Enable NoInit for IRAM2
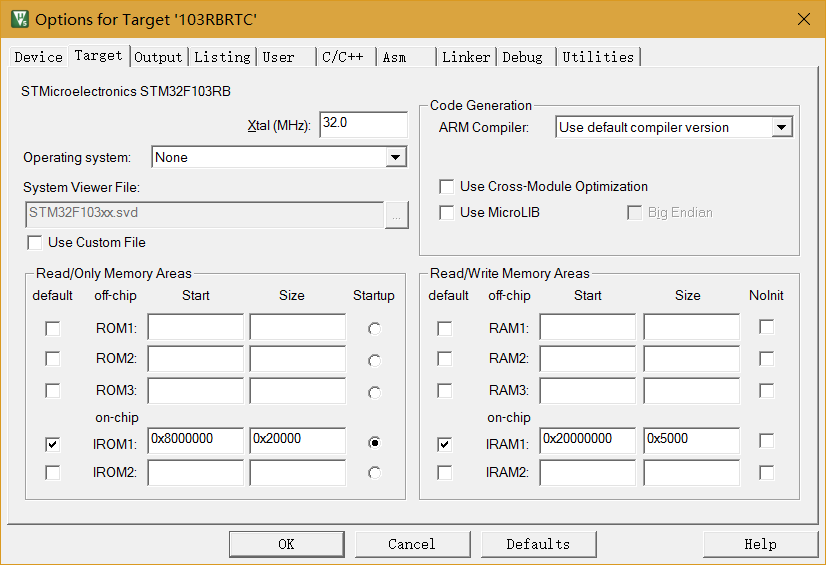Image resolution: width=826 pixels, height=565 pixels. point(766,472)
